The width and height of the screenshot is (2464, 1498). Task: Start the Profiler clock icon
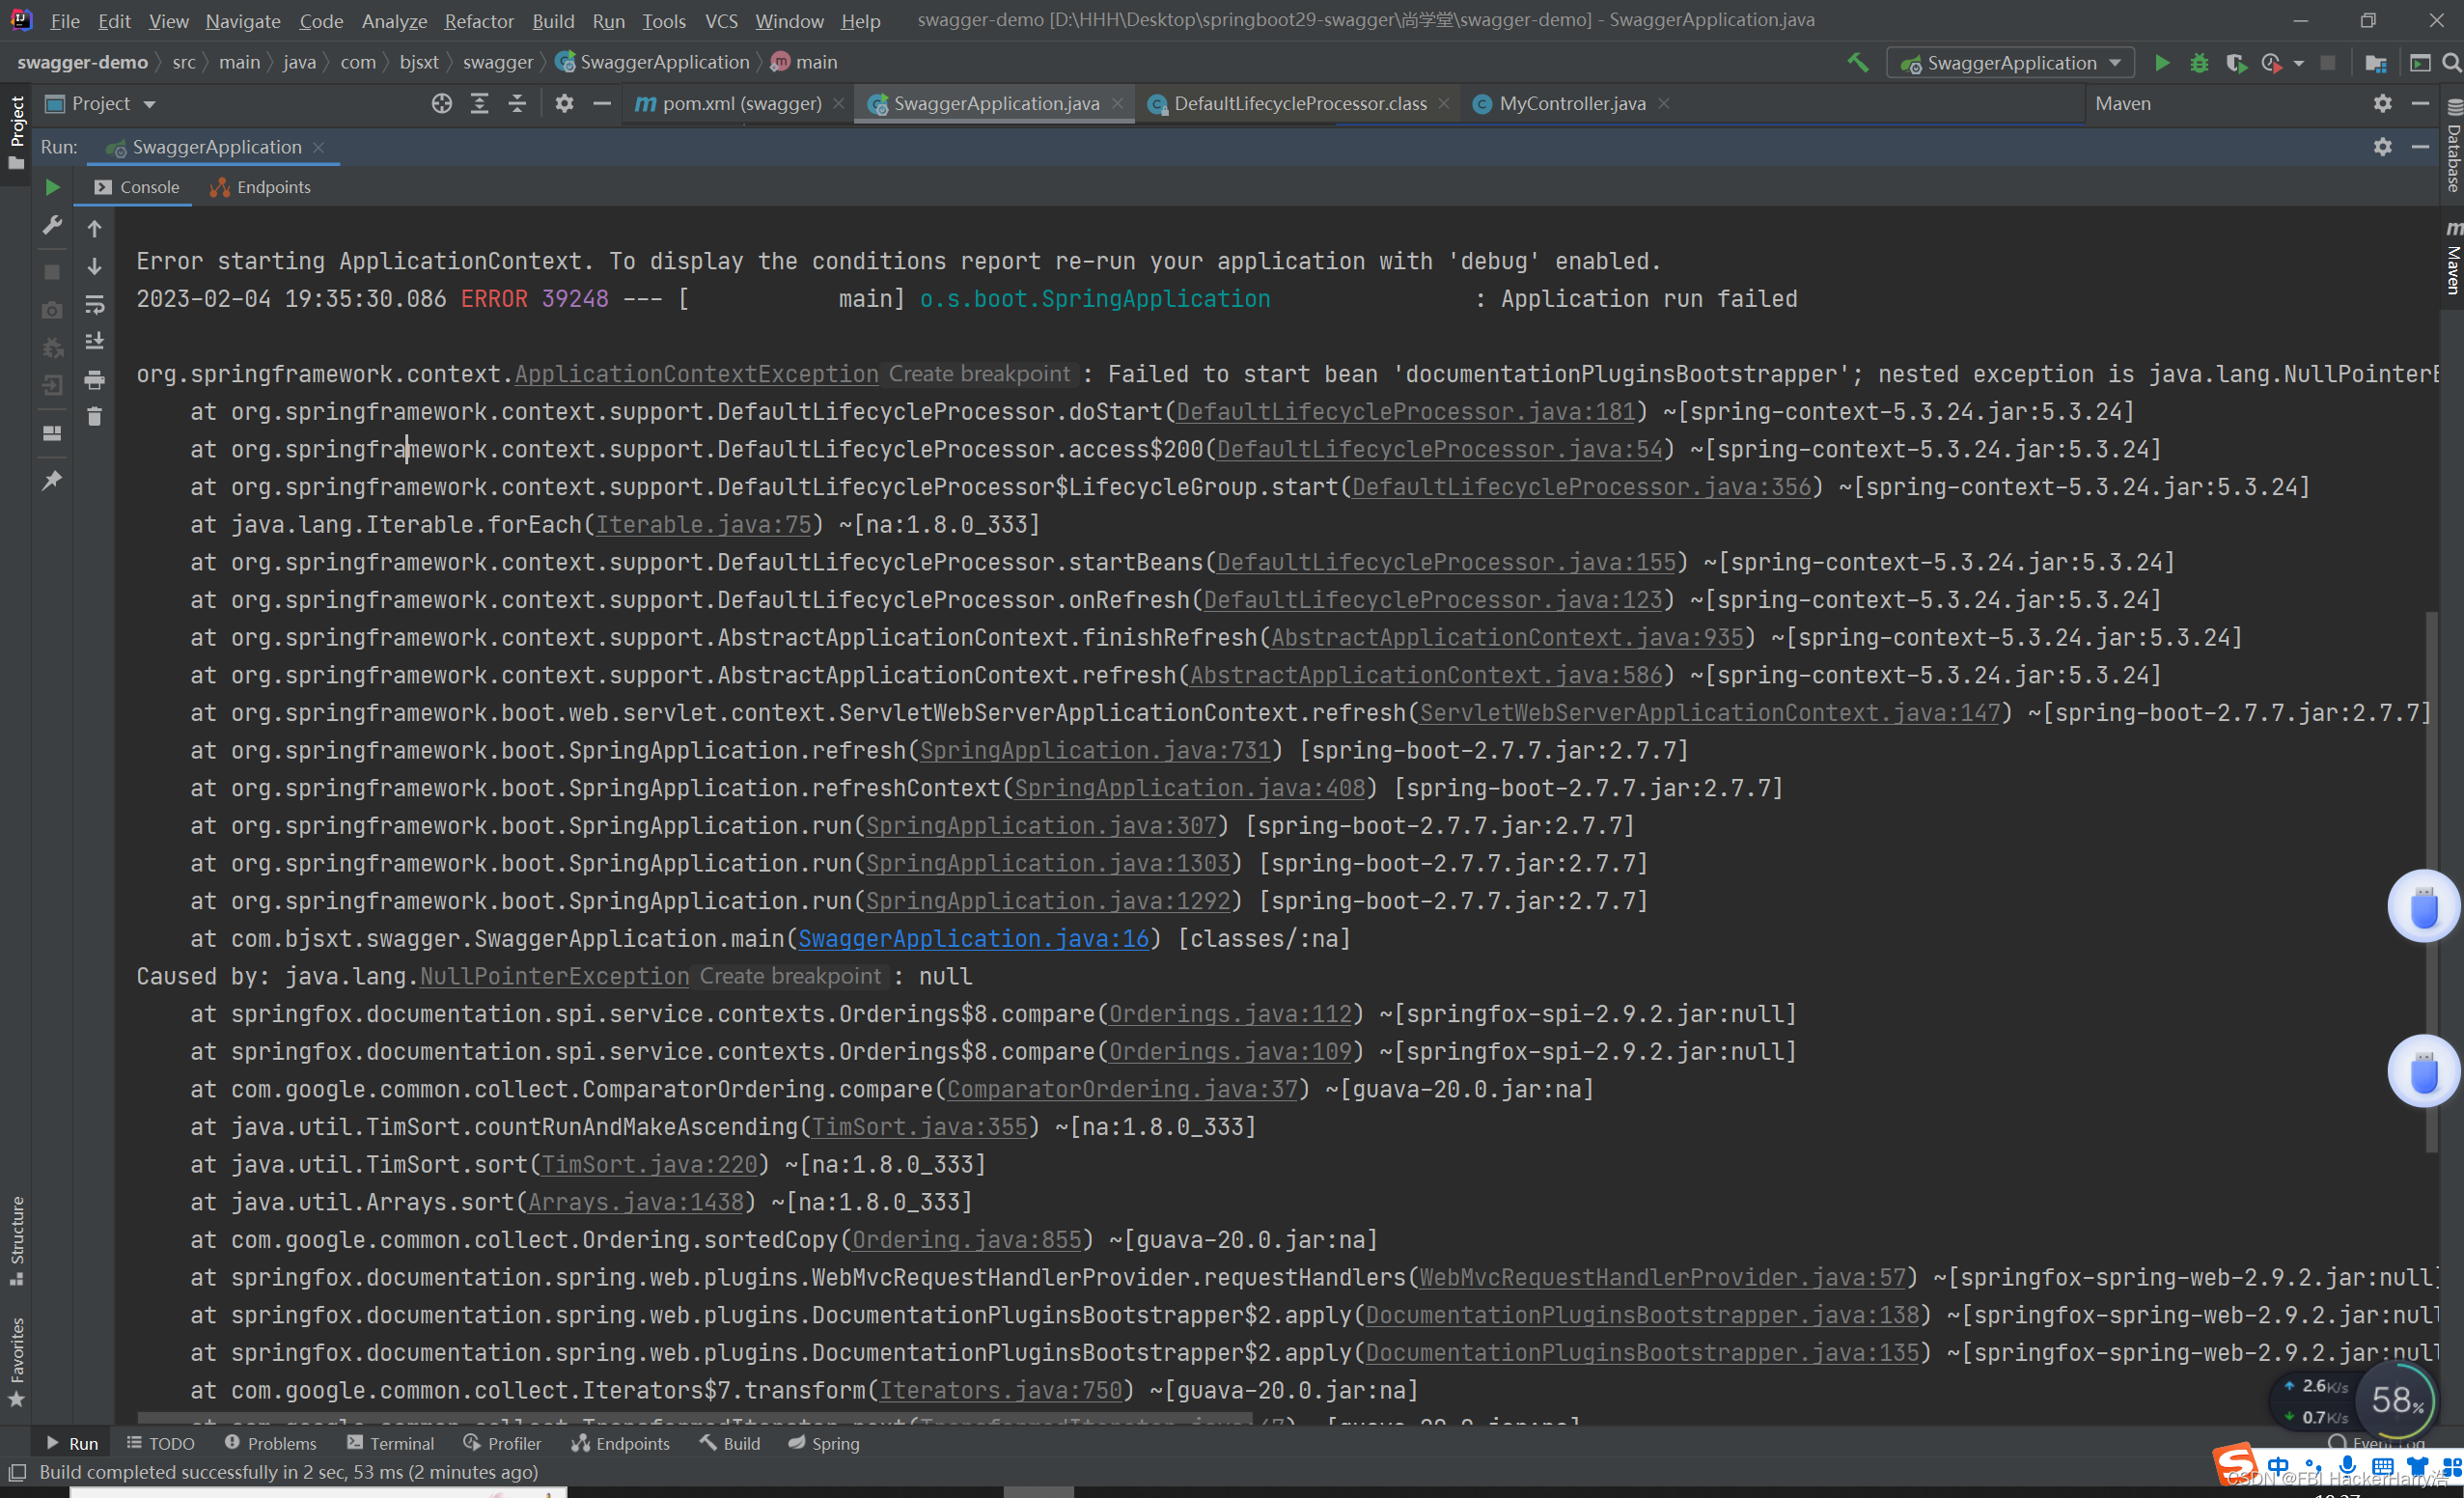[x=2272, y=62]
